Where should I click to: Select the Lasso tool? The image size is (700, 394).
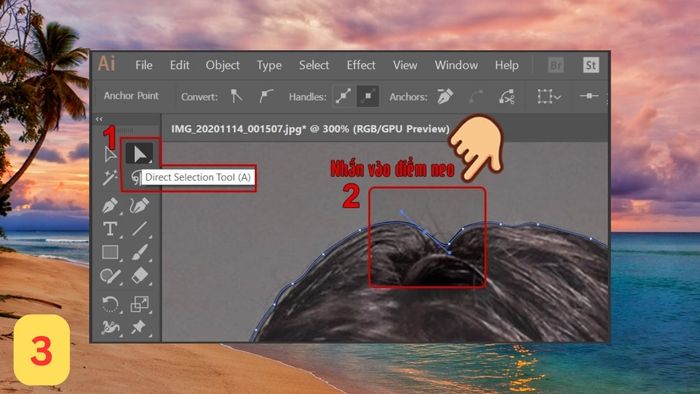136,178
